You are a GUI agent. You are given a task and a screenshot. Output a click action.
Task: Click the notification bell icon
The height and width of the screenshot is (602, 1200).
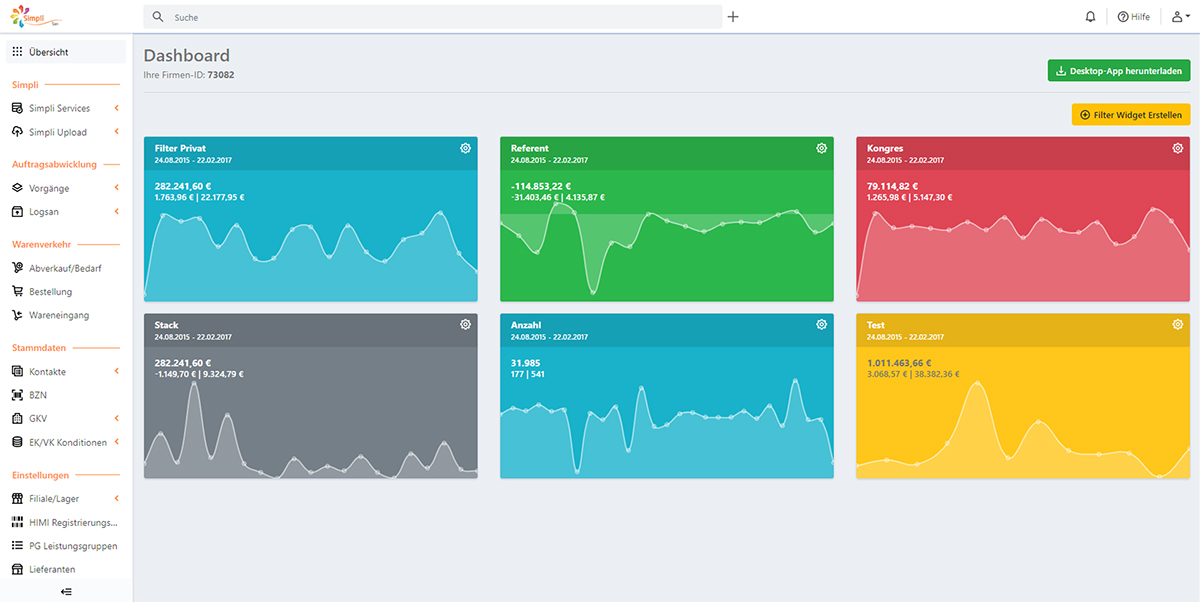[x=1090, y=17]
